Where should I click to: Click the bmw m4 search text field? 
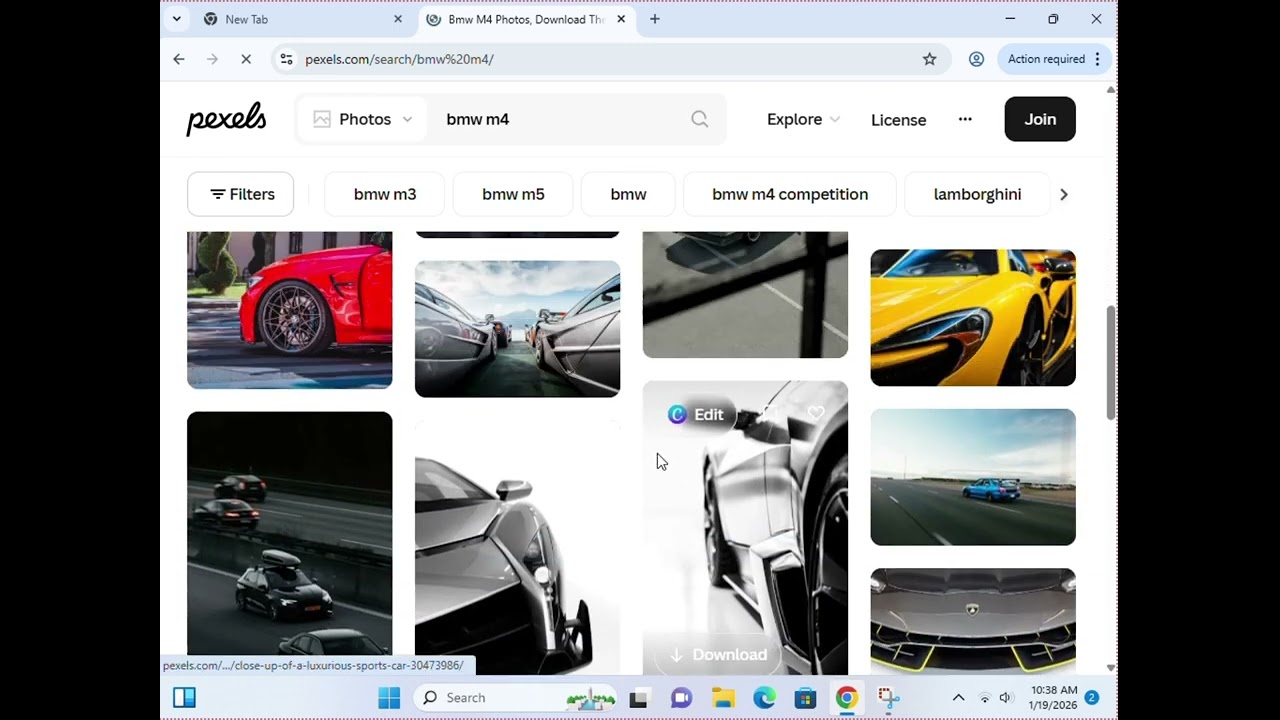[x=560, y=119]
